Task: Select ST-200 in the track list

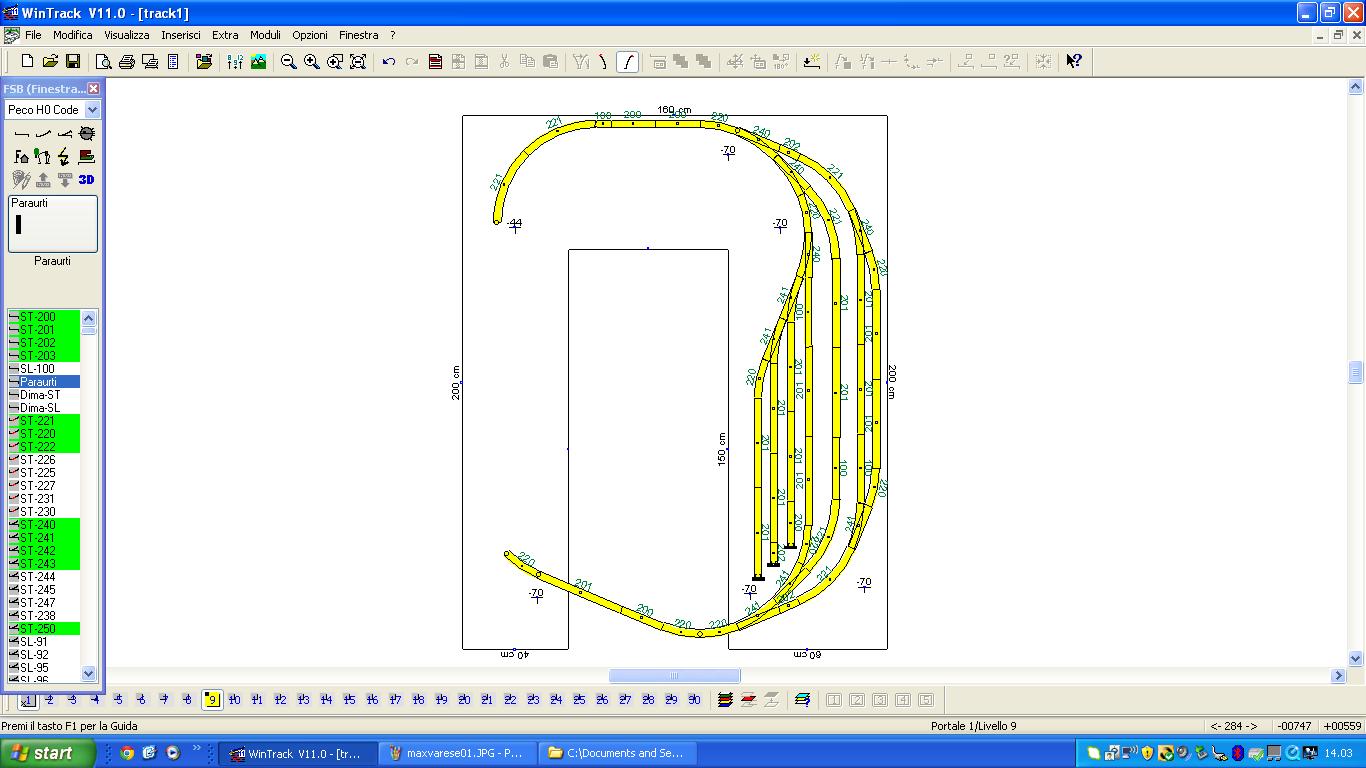Action: (x=44, y=317)
